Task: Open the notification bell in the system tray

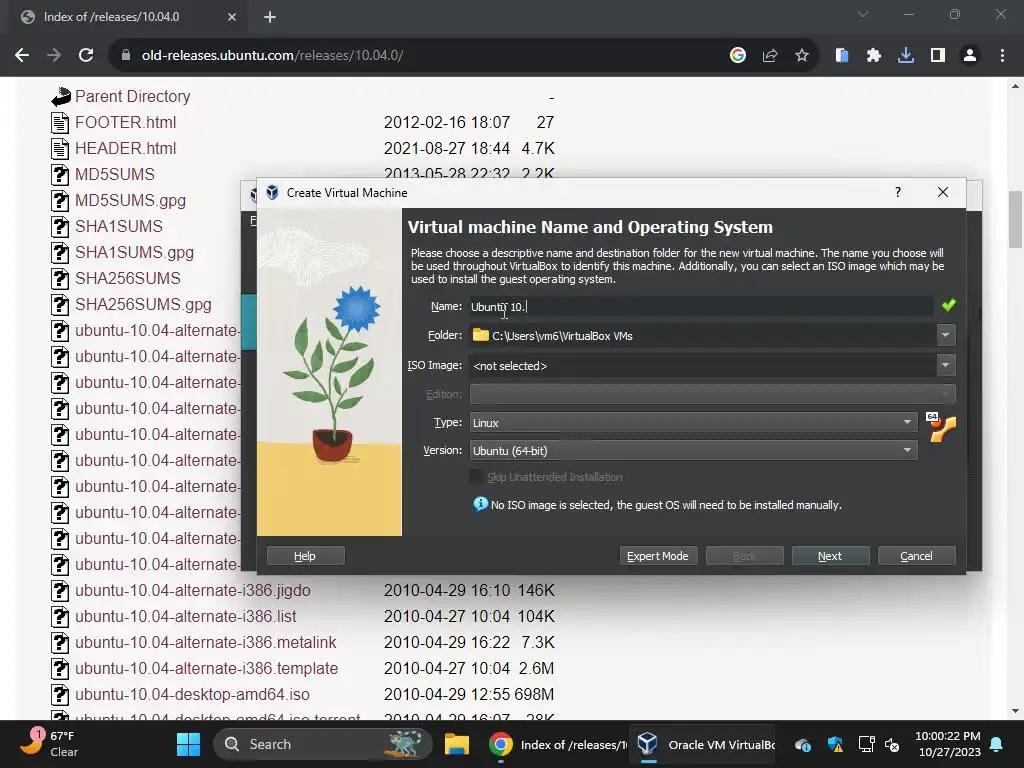Action: tap(997, 744)
